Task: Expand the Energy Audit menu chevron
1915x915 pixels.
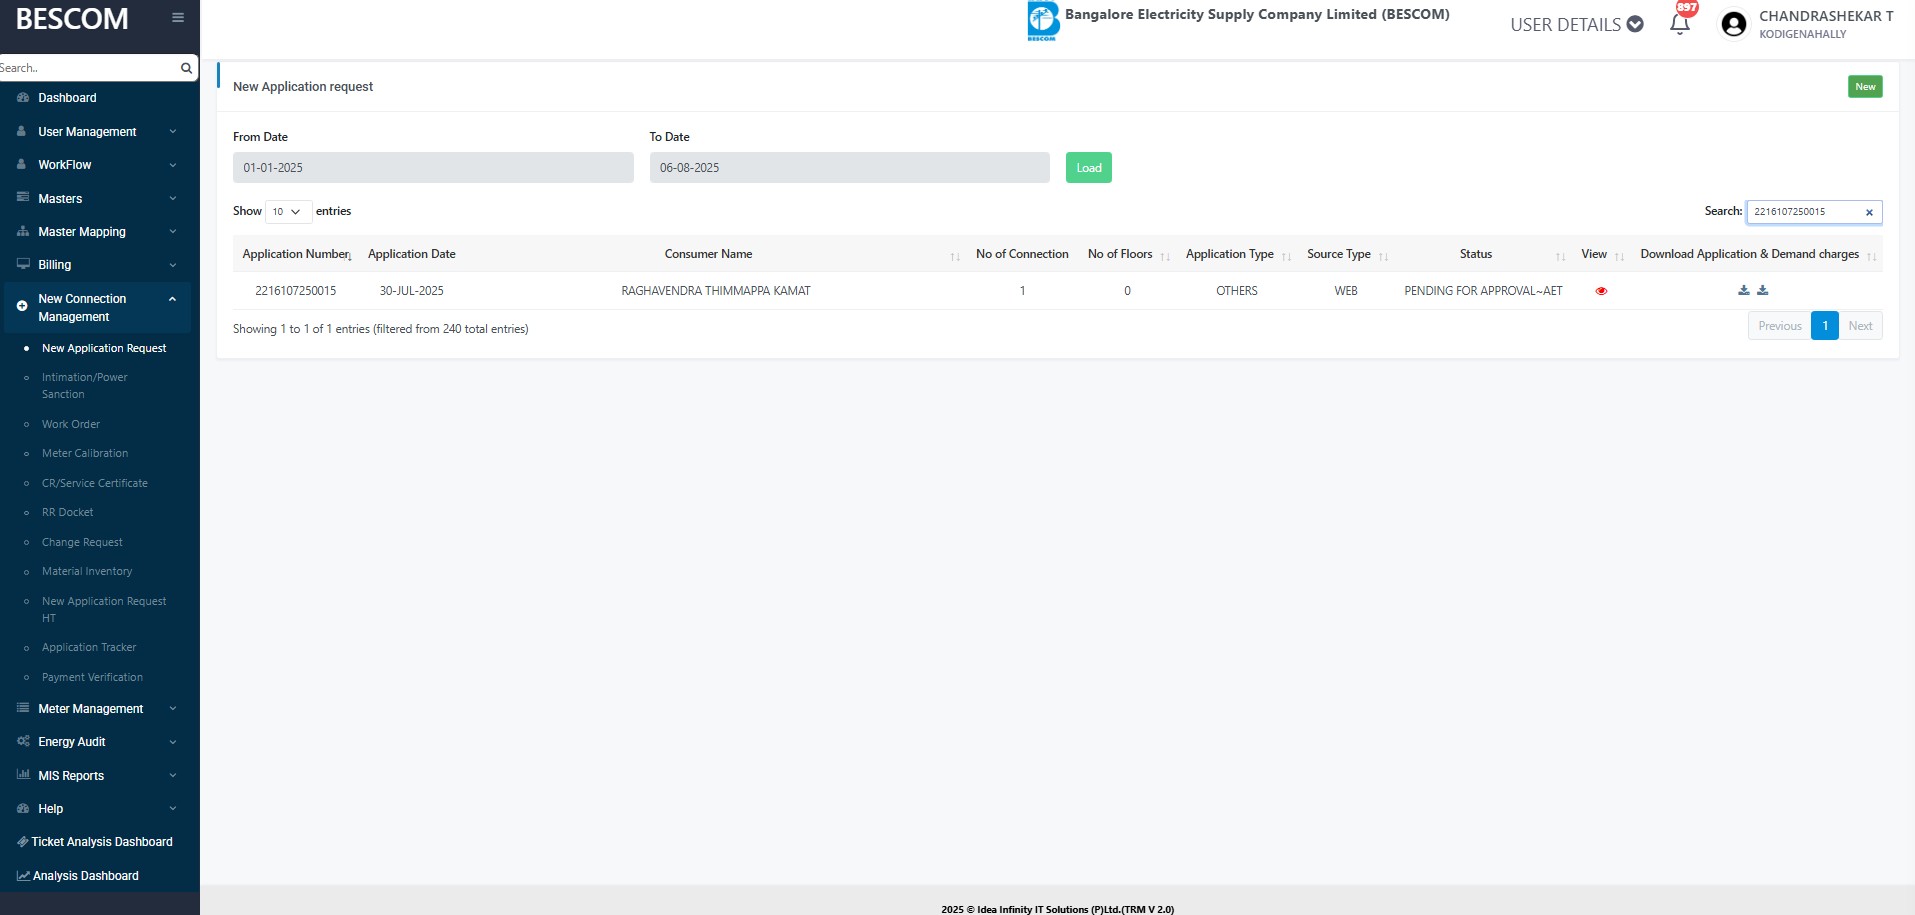Action: coord(173,742)
